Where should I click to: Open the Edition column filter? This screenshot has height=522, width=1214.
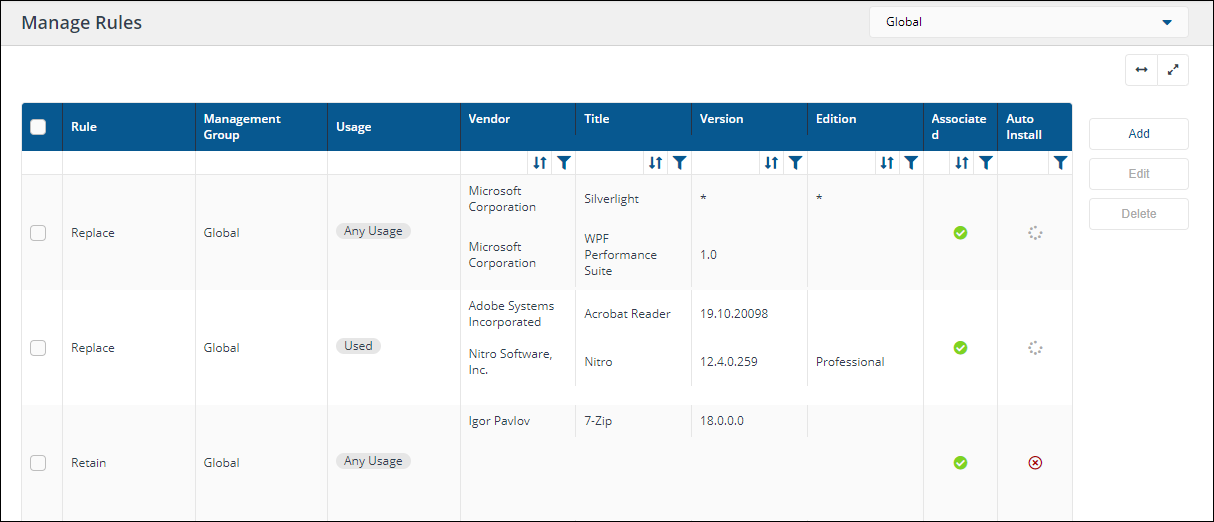[910, 163]
